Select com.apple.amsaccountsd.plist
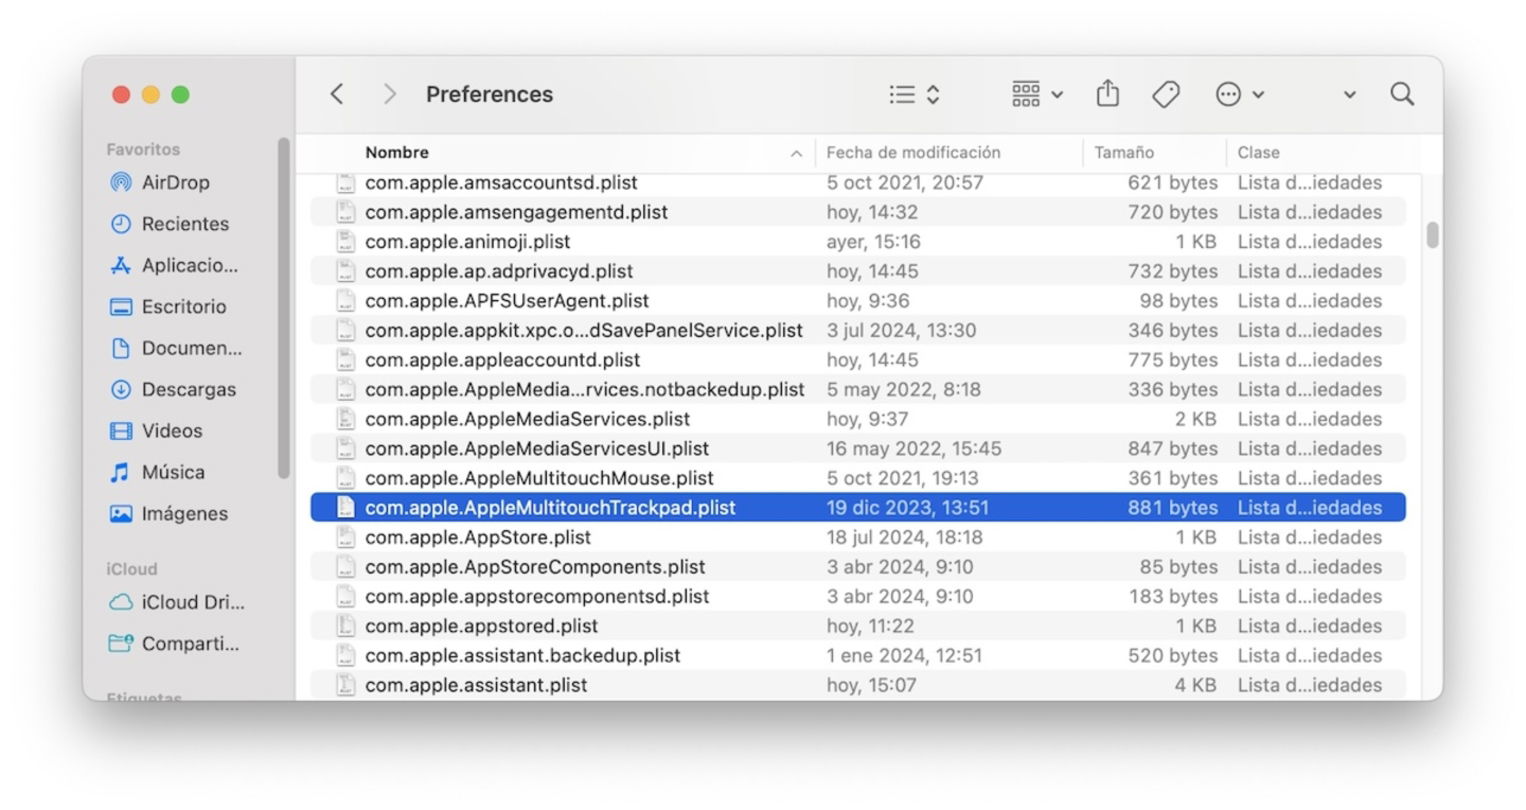The image size is (1526, 810). pos(858,183)
